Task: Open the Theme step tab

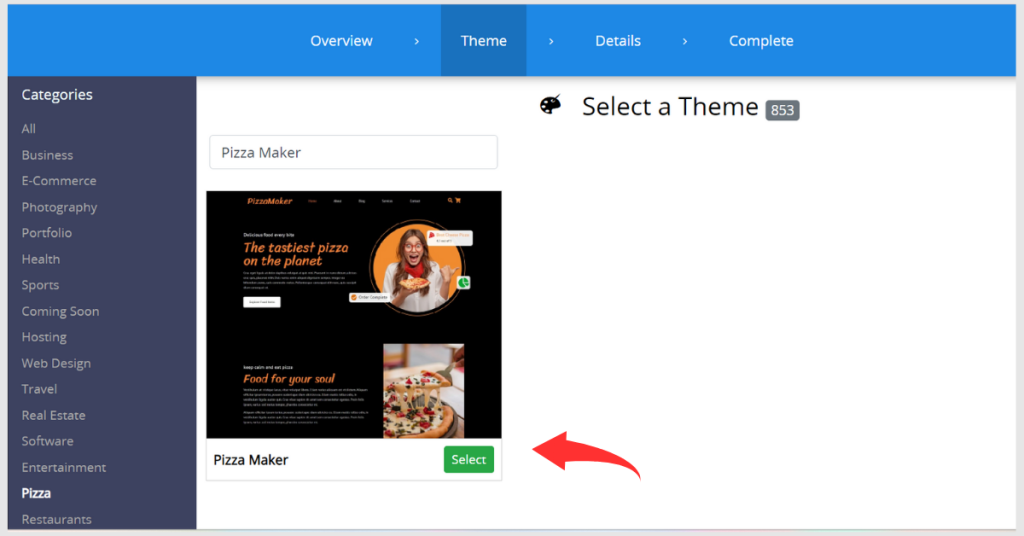Action: pos(483,40)
